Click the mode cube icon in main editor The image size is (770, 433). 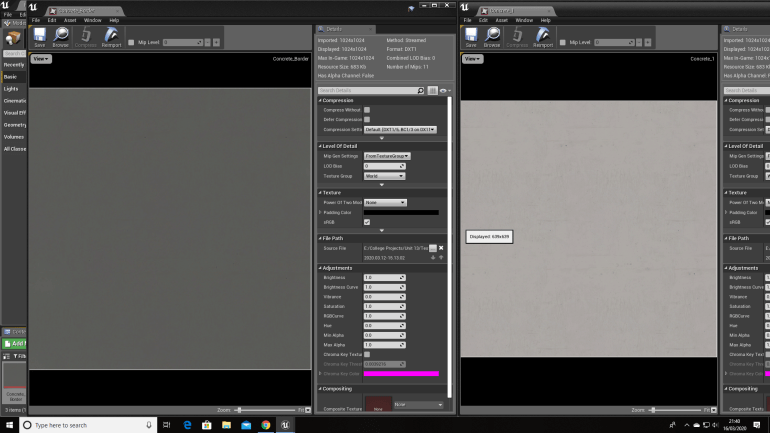[x=13, y=38]
